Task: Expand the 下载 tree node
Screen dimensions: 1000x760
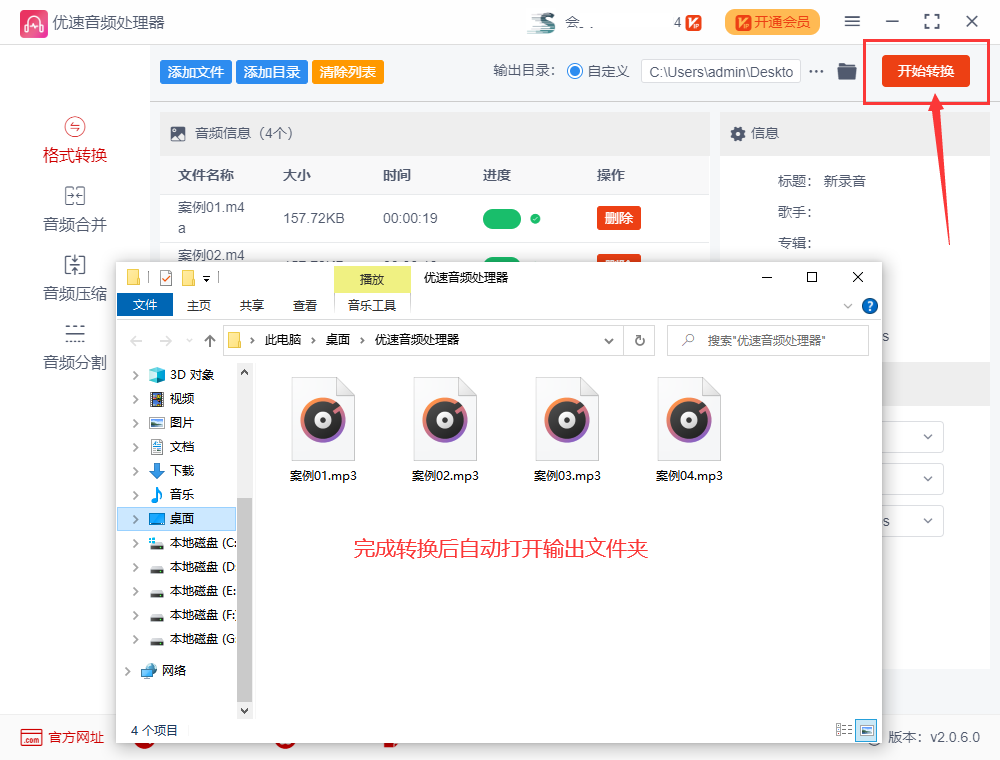Action: click(135, 471)
